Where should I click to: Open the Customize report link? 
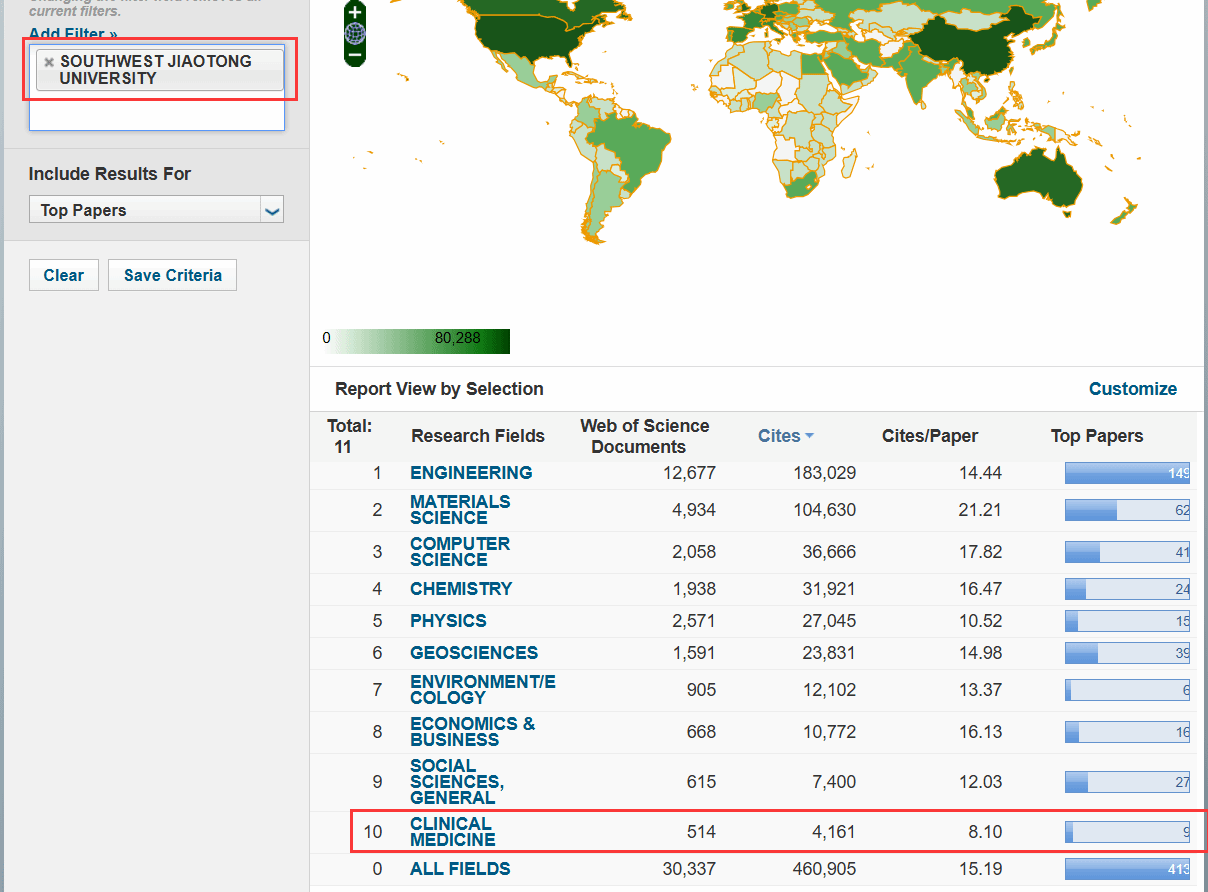(x=1132, y=389)
